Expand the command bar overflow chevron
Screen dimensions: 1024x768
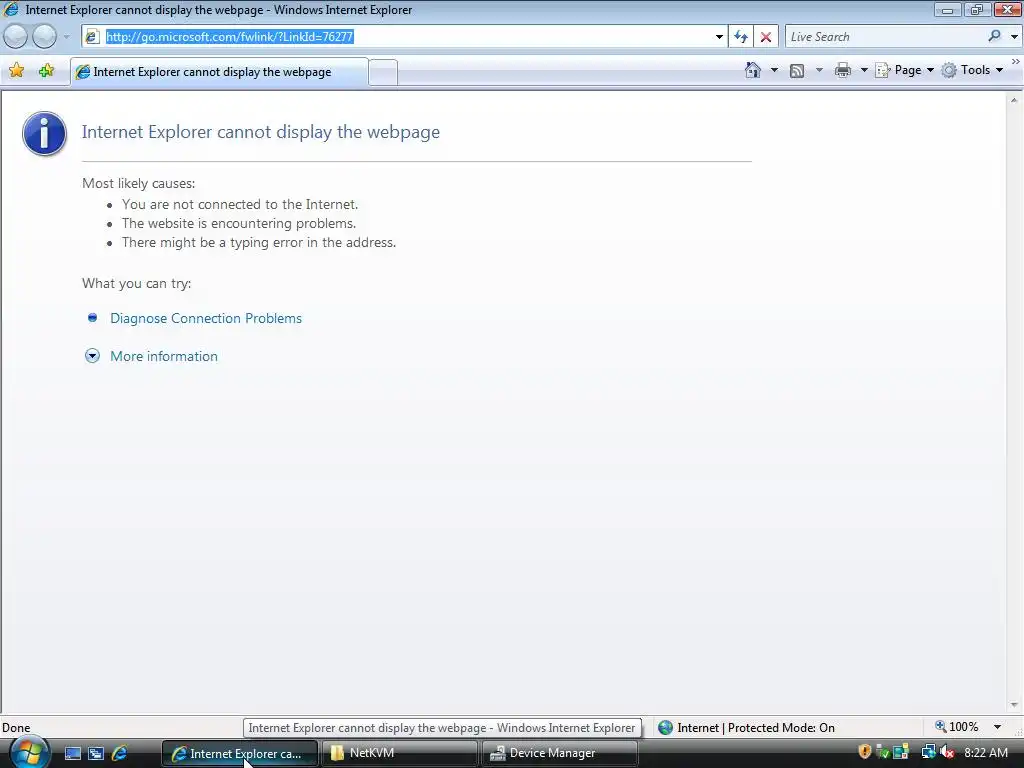1016,61
